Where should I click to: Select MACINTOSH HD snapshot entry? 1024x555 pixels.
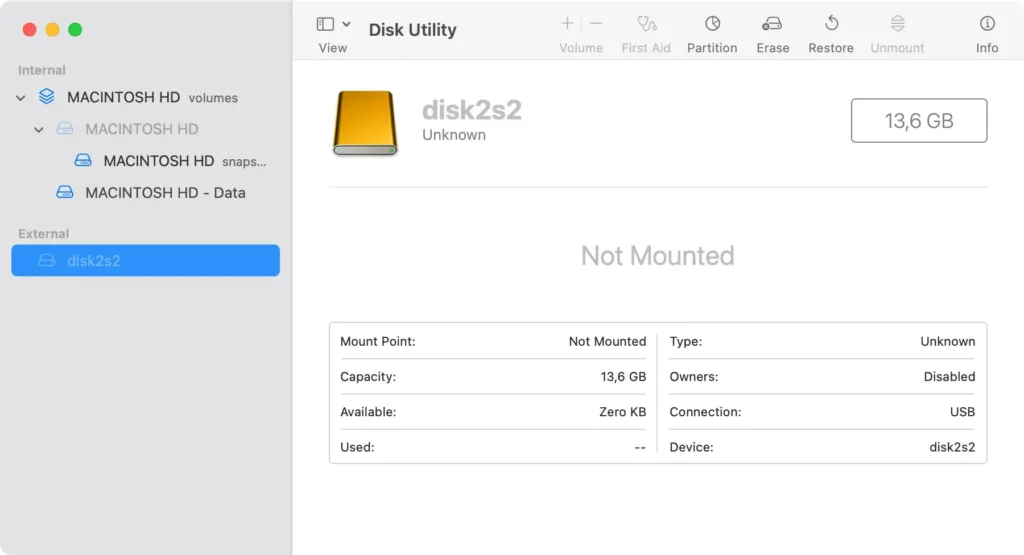tap(146, 161)
